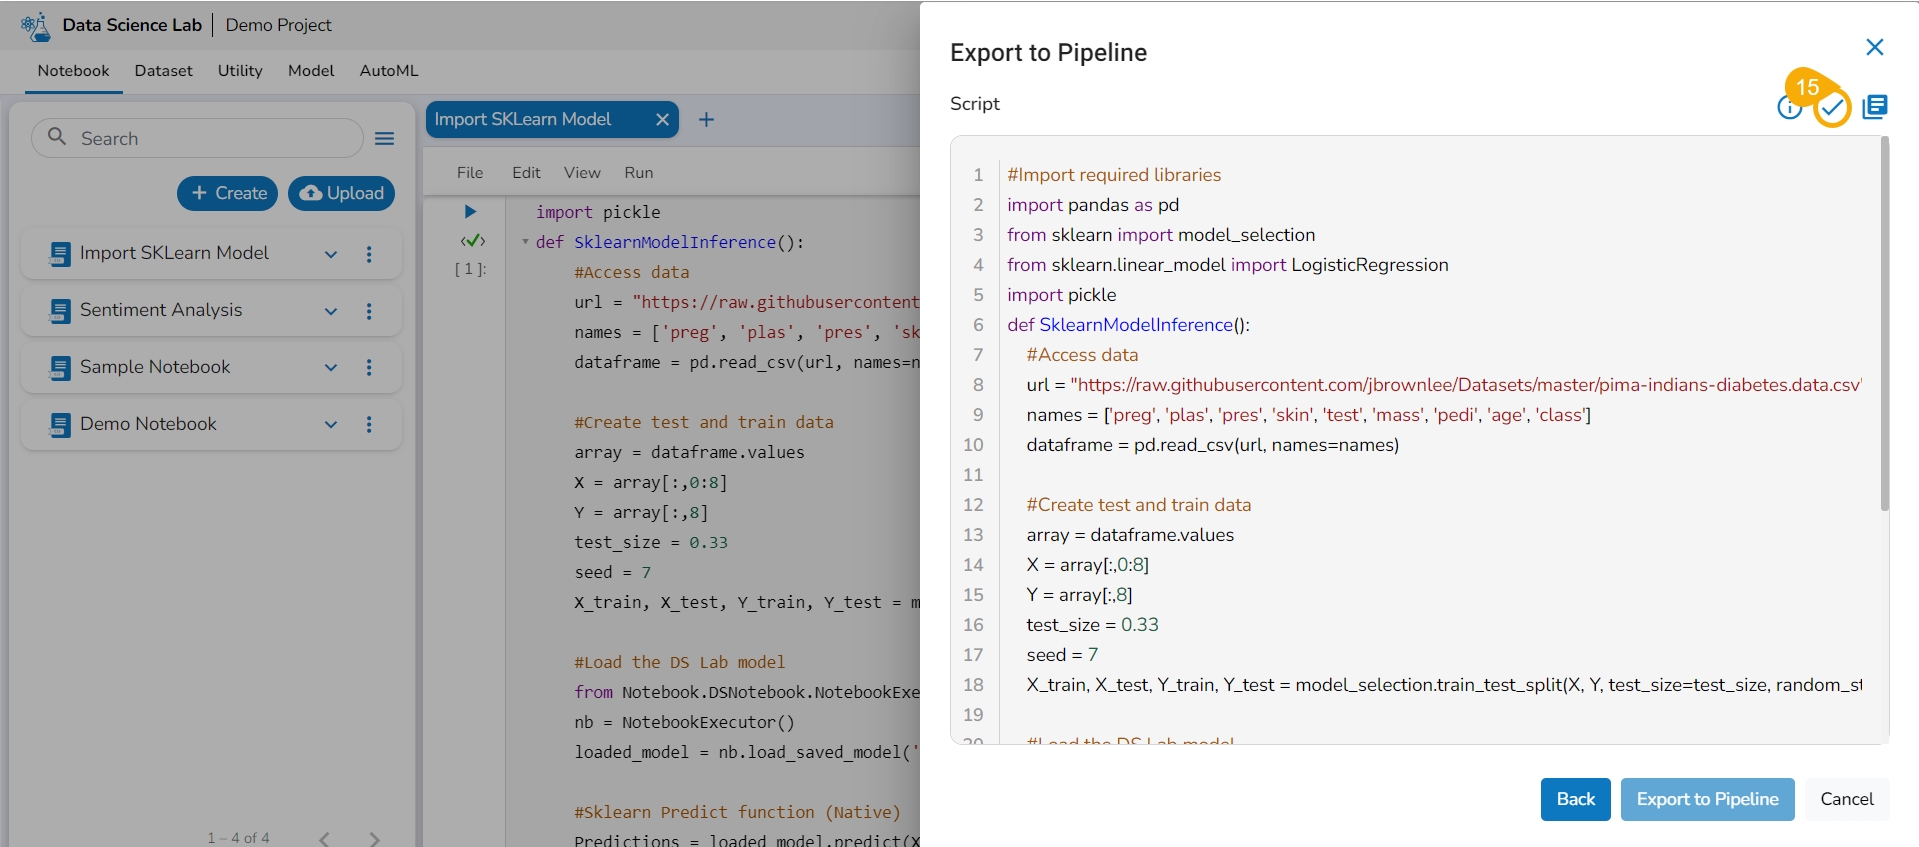Viewport: 1919px width, 847px height.
Task: Click the script info icon
Action: (1789, 108)
